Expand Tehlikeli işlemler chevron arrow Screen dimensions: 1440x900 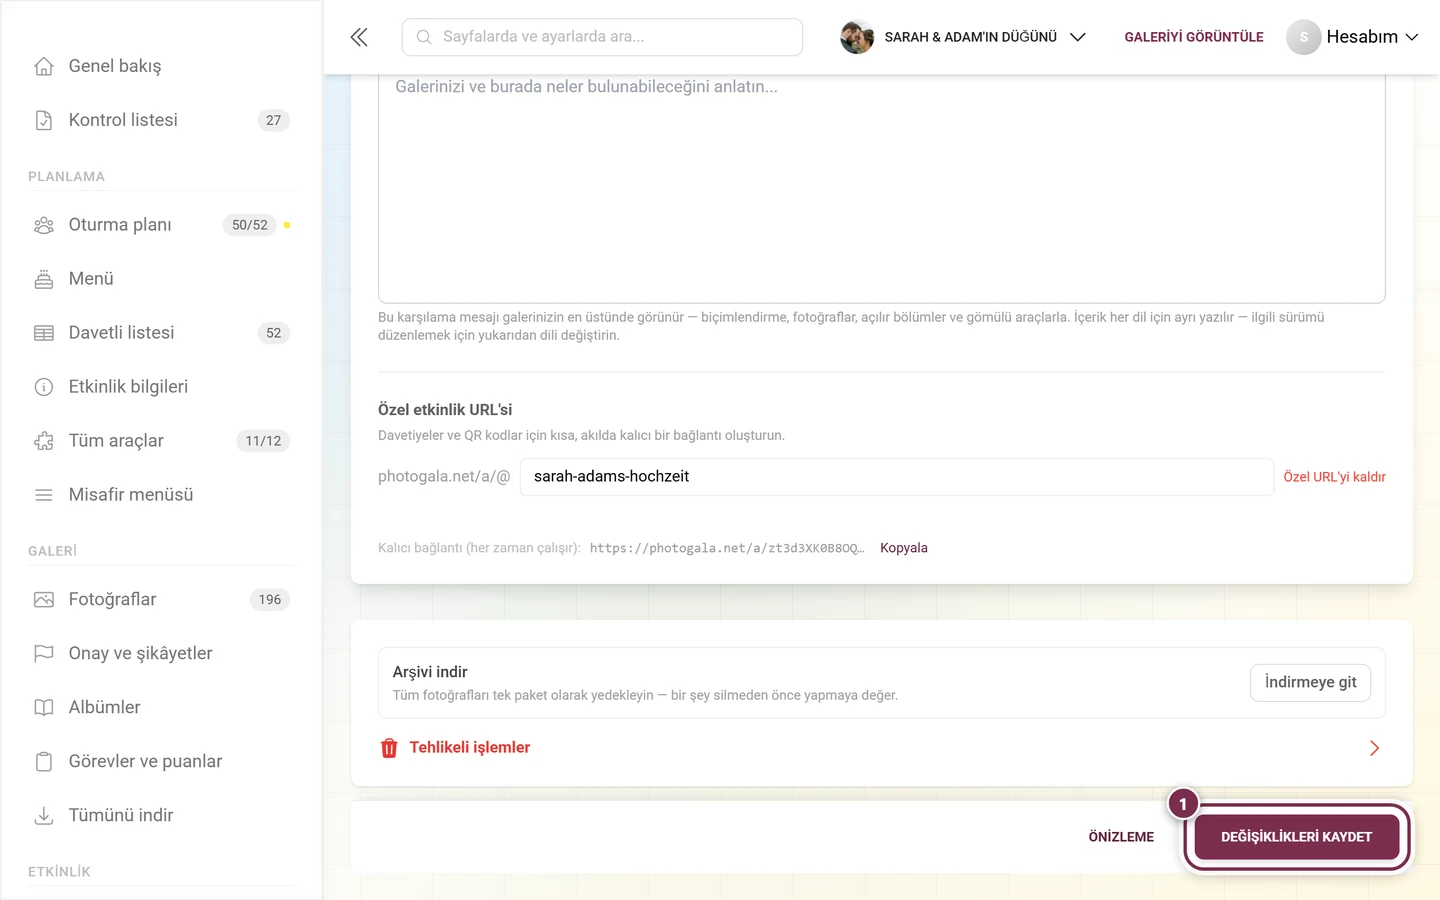[1374, 748]
